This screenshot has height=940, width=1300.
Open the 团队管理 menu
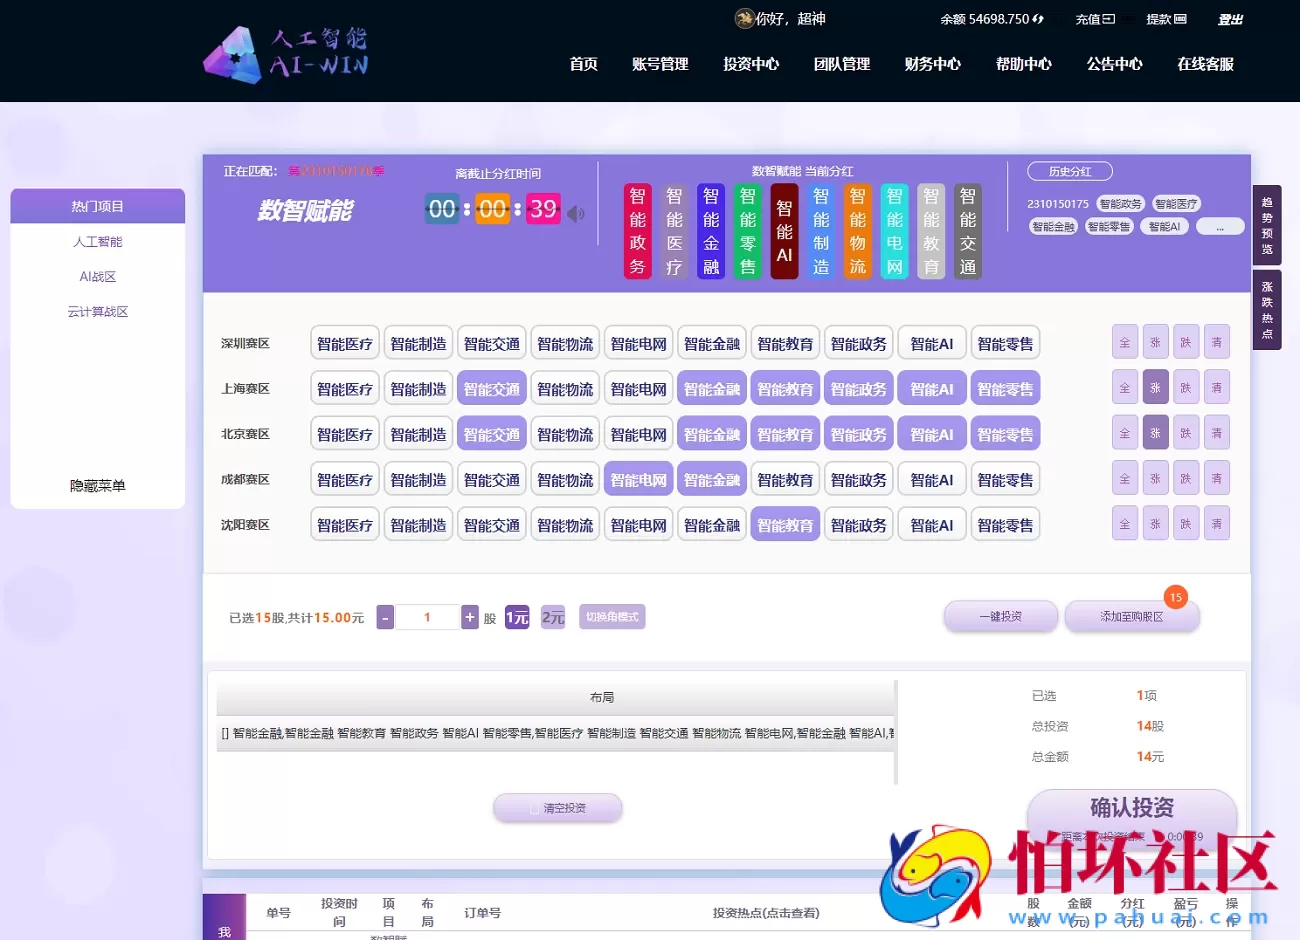tap(842, 64)
